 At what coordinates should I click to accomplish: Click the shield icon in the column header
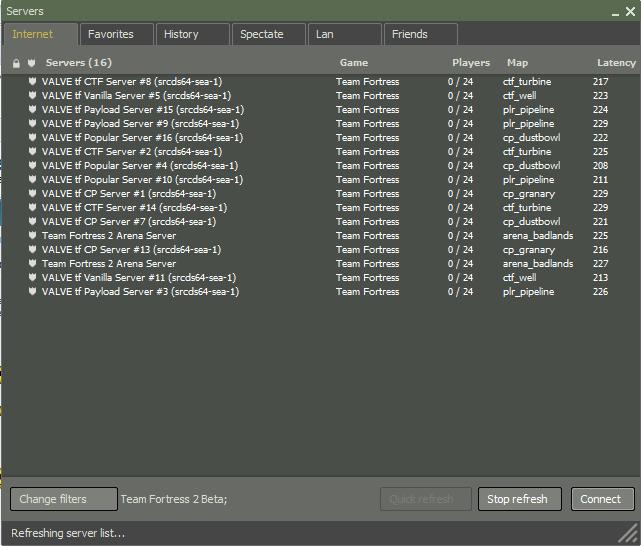pyautogui.click(x=31, y=63)
